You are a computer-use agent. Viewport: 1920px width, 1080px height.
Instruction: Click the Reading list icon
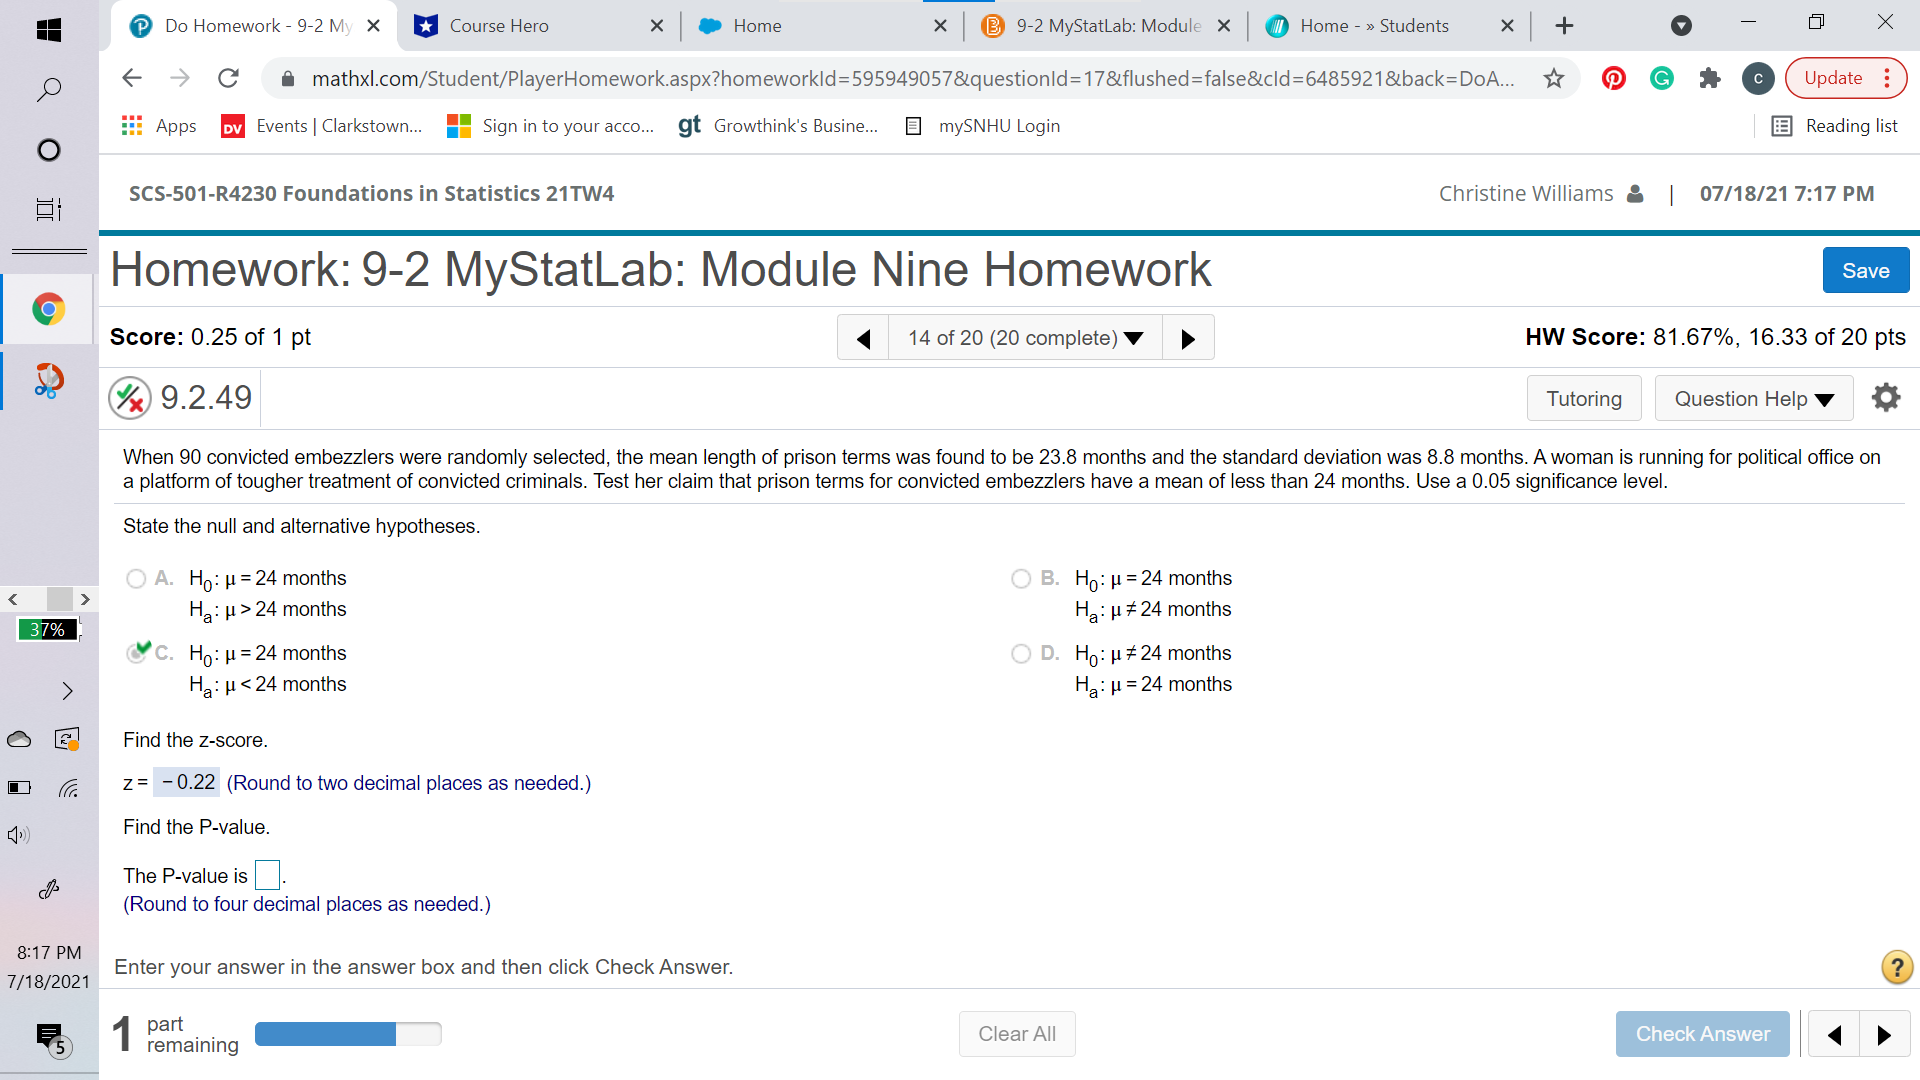tap(1785, 125)
